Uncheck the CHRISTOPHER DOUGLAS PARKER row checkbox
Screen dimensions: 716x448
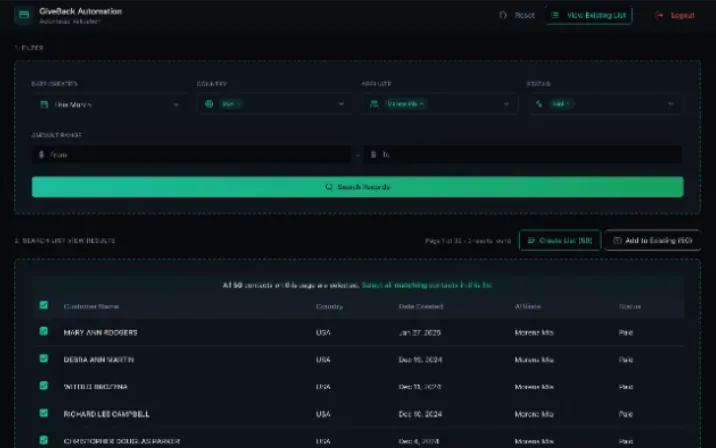click(44, 440)
